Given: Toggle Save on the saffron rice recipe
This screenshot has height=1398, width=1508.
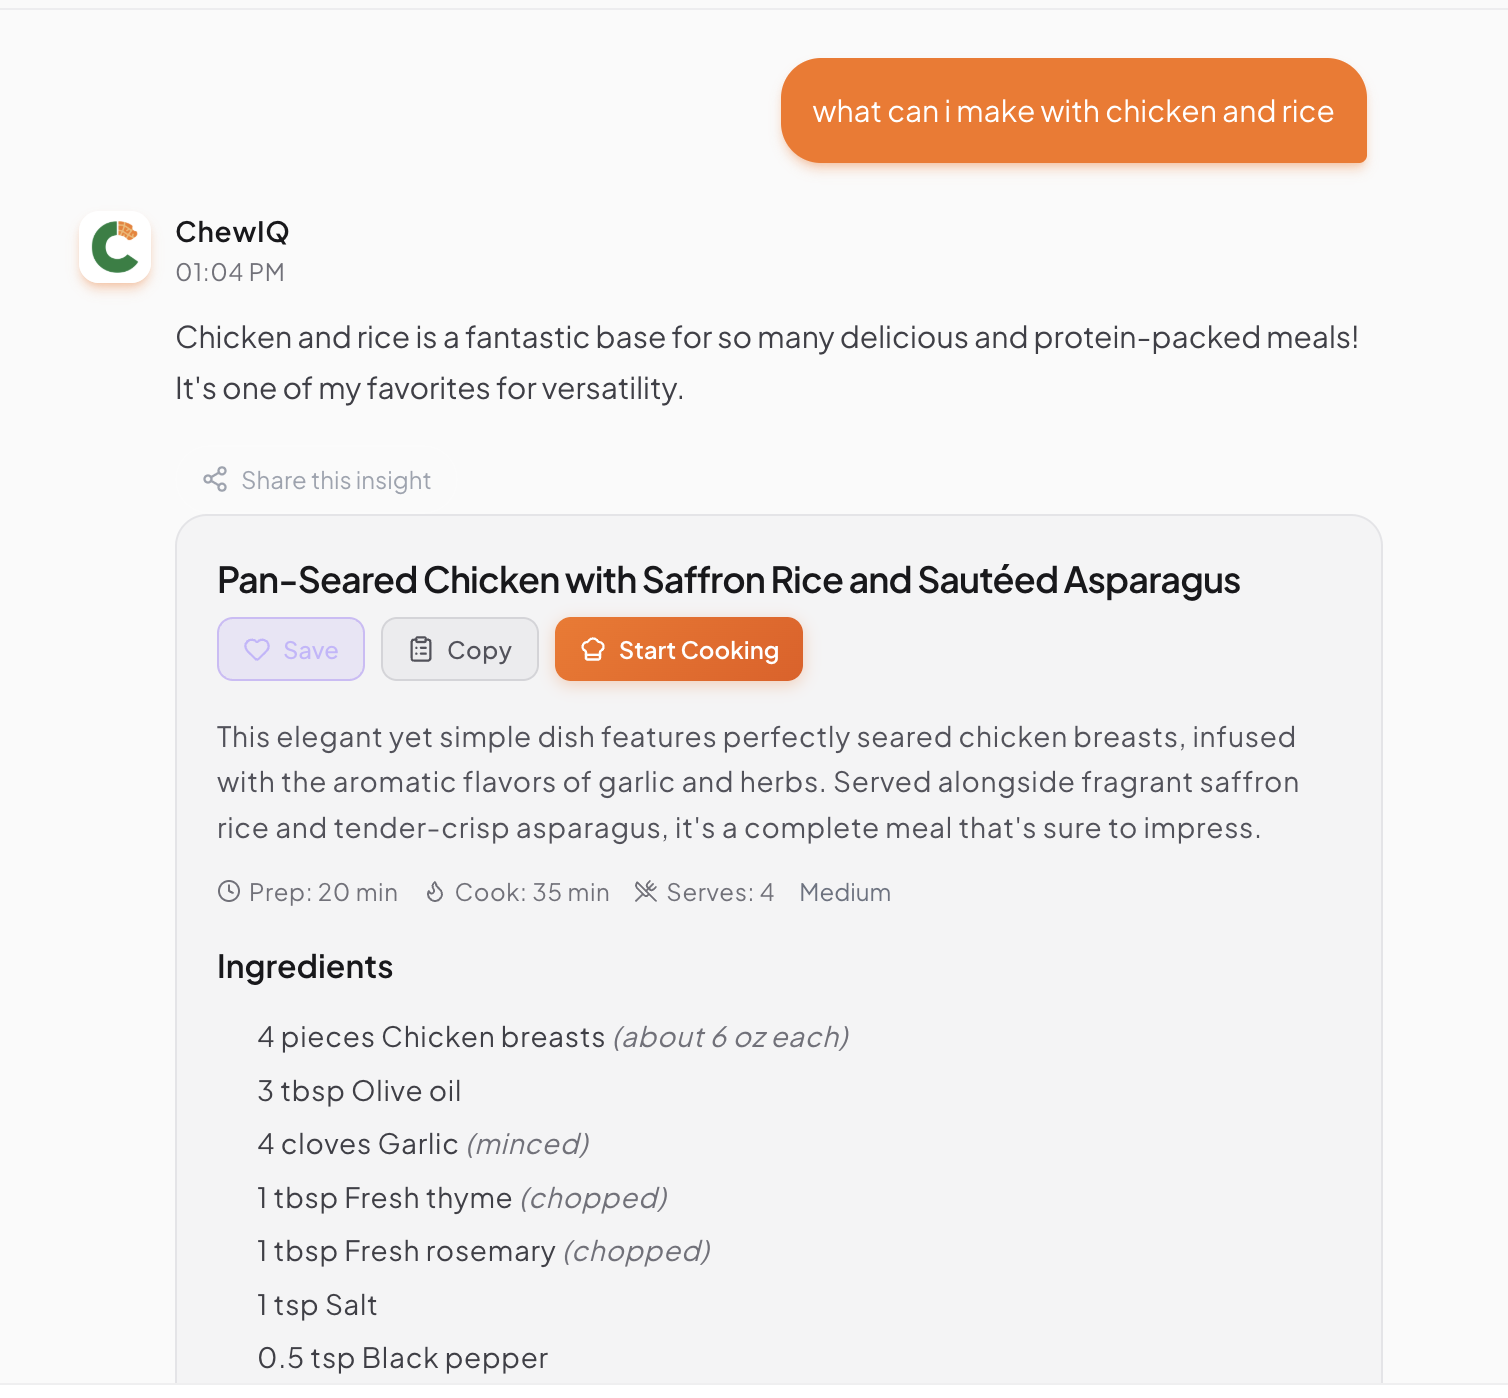Looking at the screenshot, I should pyautogui.click(x=291, y=650).
